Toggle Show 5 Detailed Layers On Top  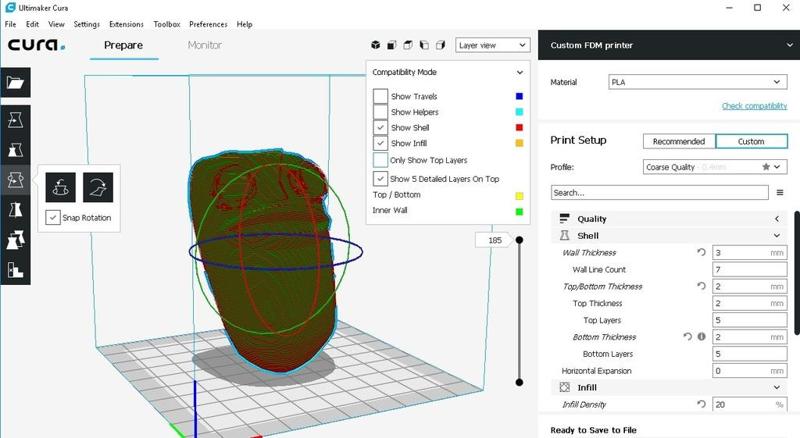point(380,179)
